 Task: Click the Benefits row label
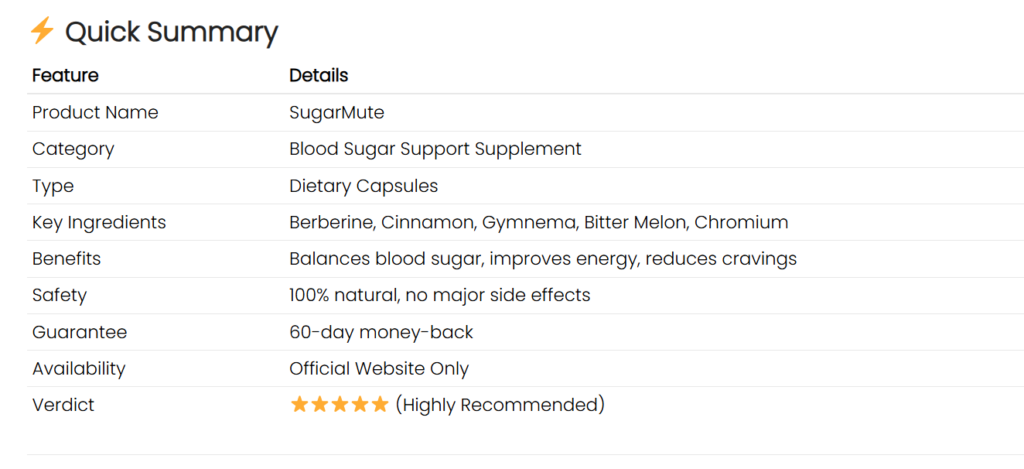click(66, 259)
